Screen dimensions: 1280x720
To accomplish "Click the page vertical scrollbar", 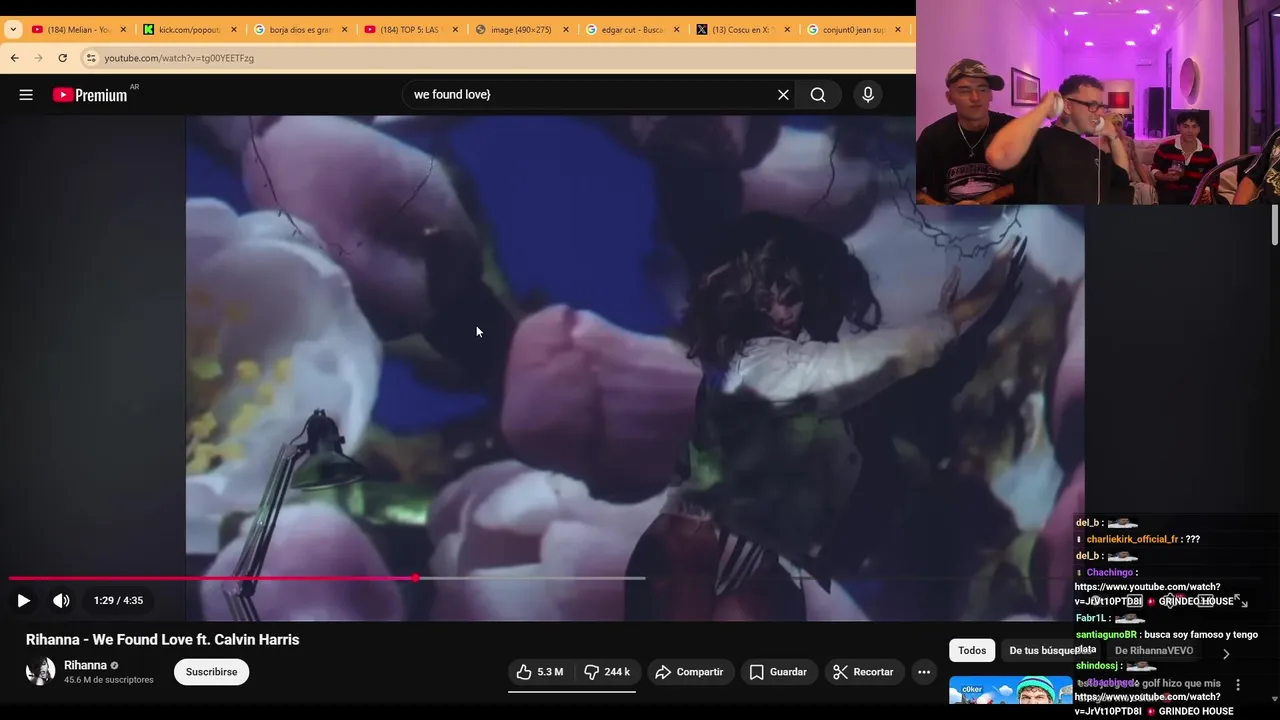I will point(1275,225).
